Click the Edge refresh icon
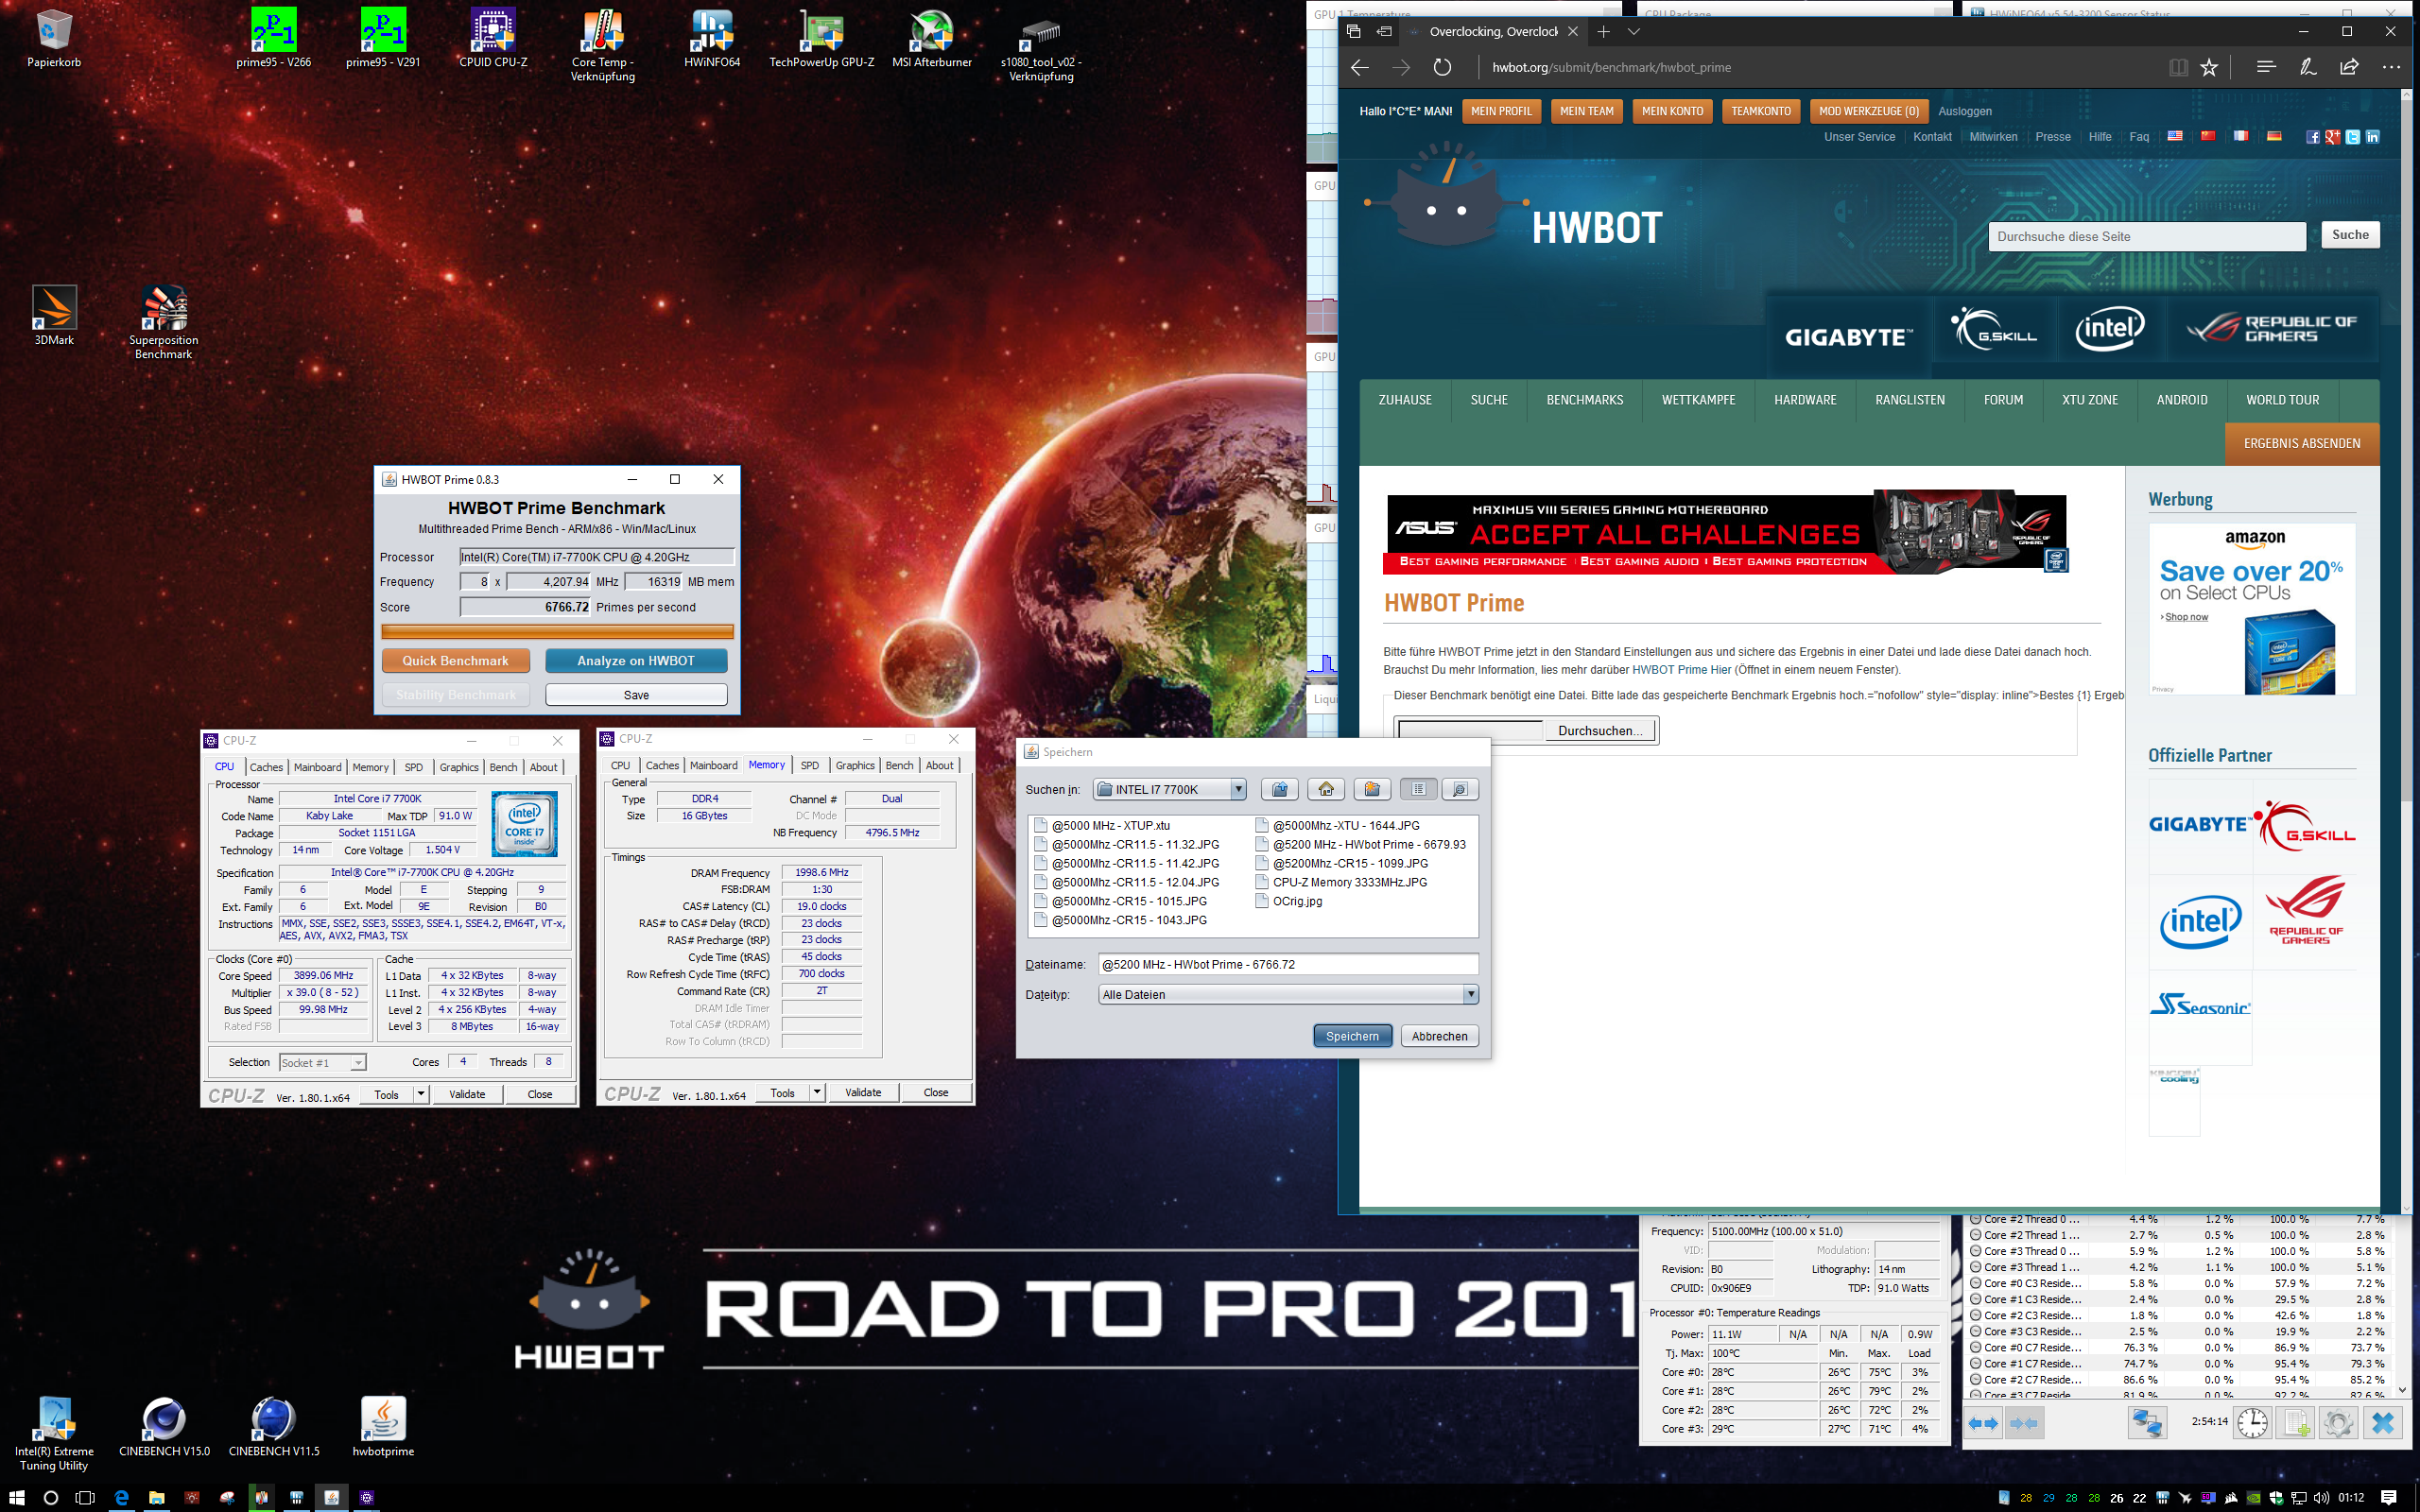This screenshot has height=1512, width=2420. (1442, 67)
